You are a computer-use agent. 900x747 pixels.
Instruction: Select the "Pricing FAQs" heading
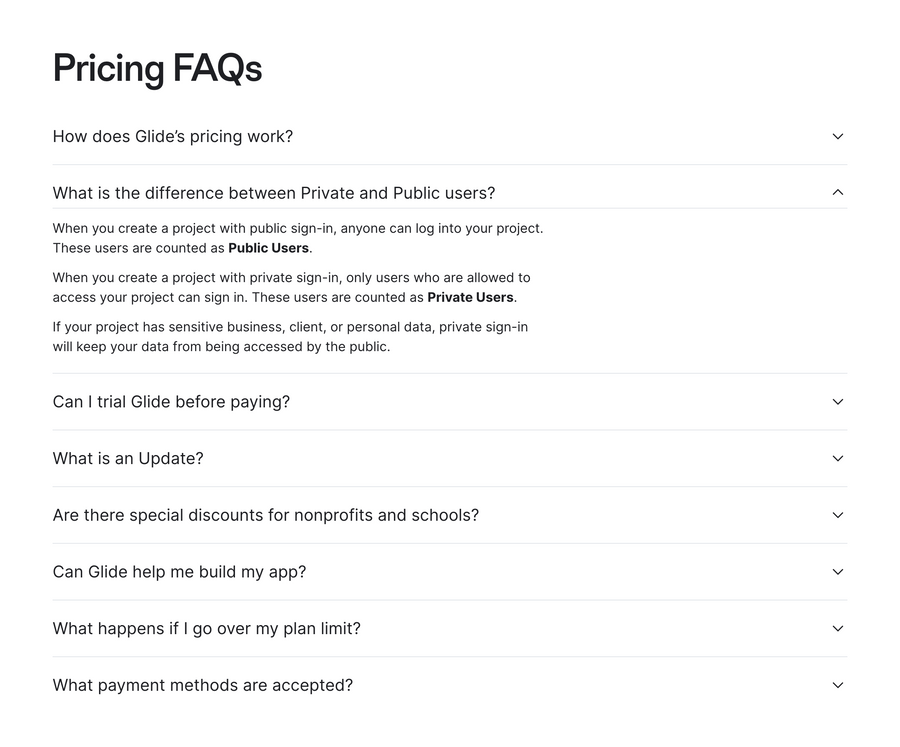[x=157, y=68]
